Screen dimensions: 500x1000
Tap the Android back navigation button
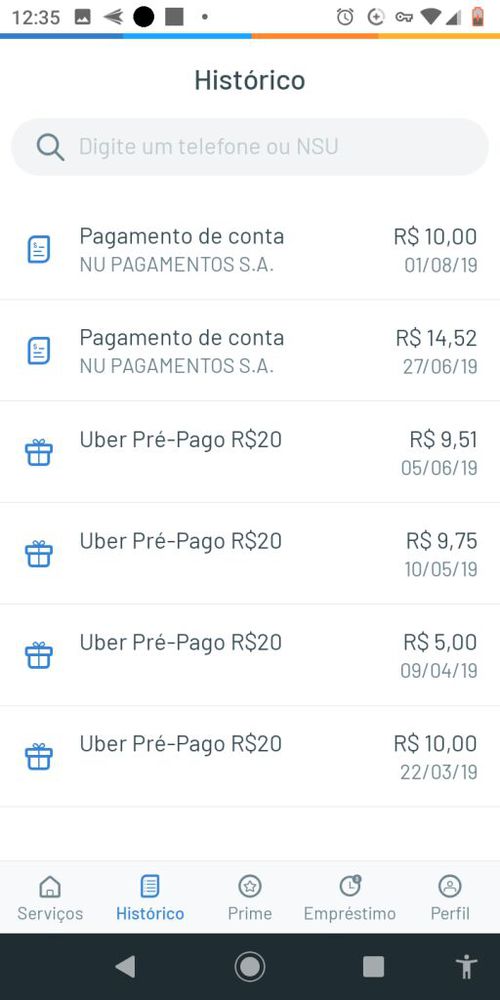point(125,967)
